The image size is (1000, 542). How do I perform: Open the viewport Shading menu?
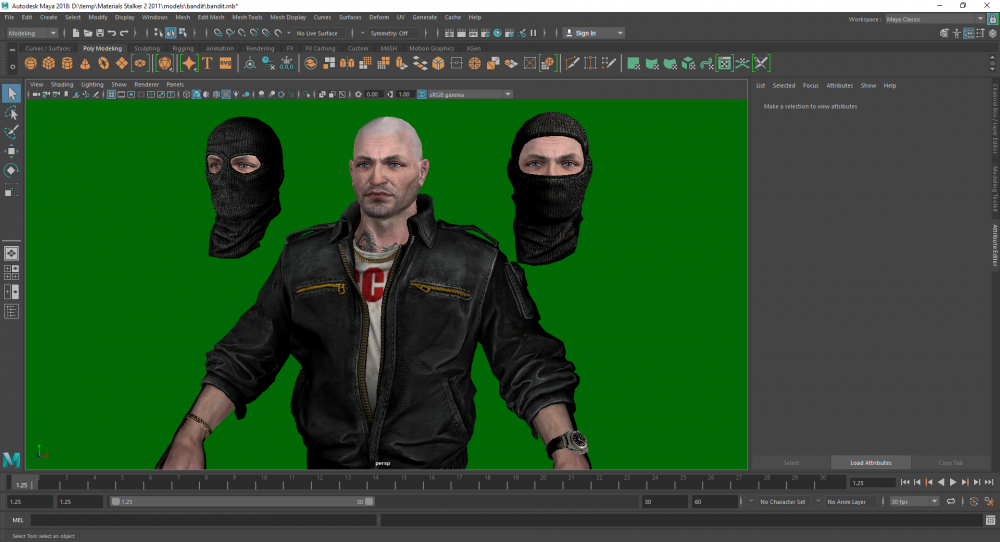(x=62, y=84)
